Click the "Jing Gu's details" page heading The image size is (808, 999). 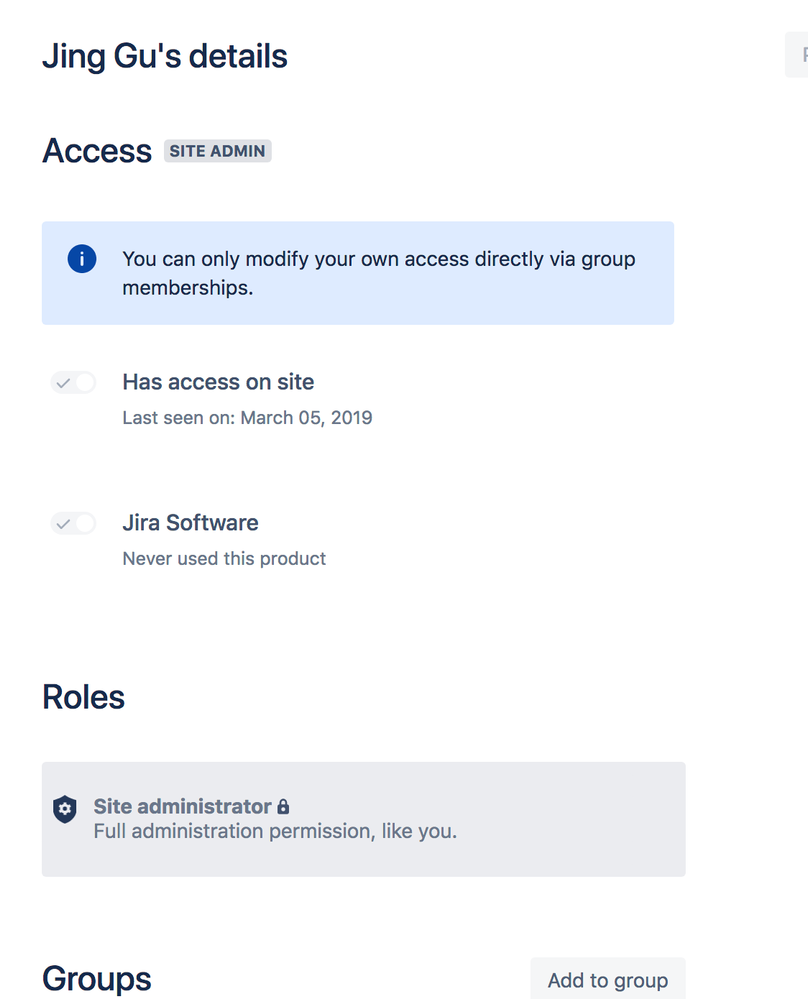164,56
